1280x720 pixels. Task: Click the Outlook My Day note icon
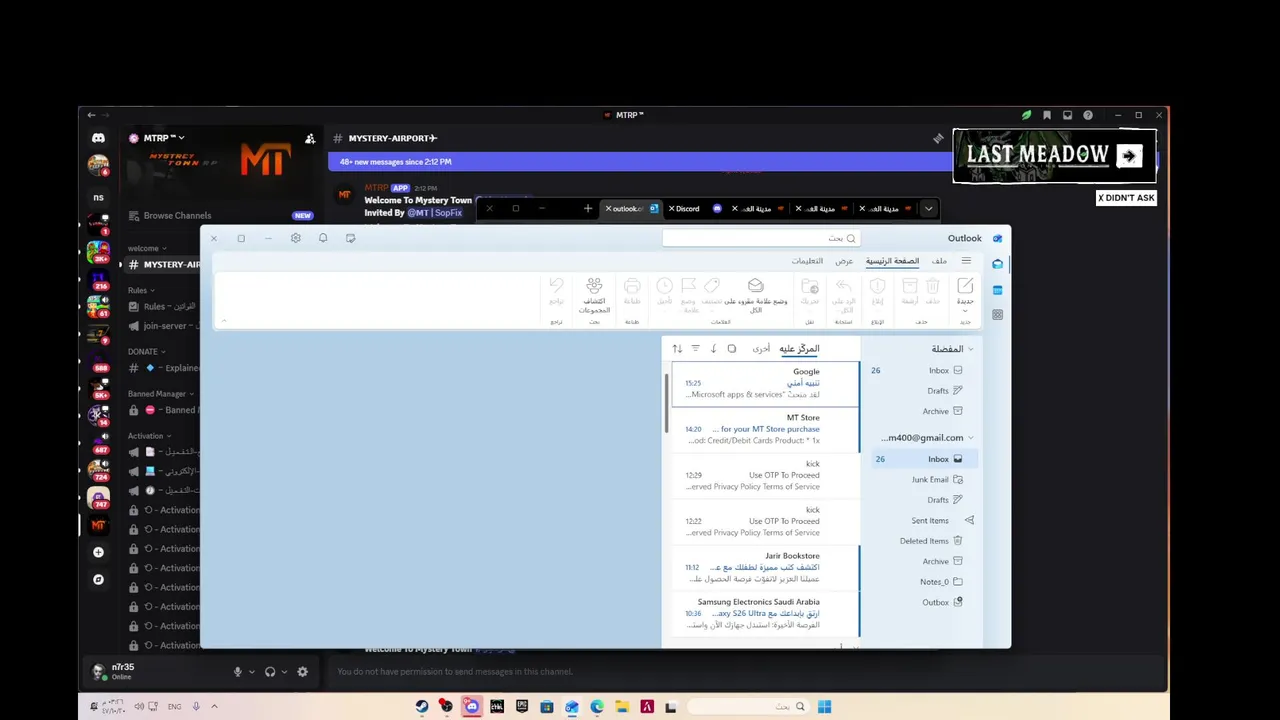point(350,238)
